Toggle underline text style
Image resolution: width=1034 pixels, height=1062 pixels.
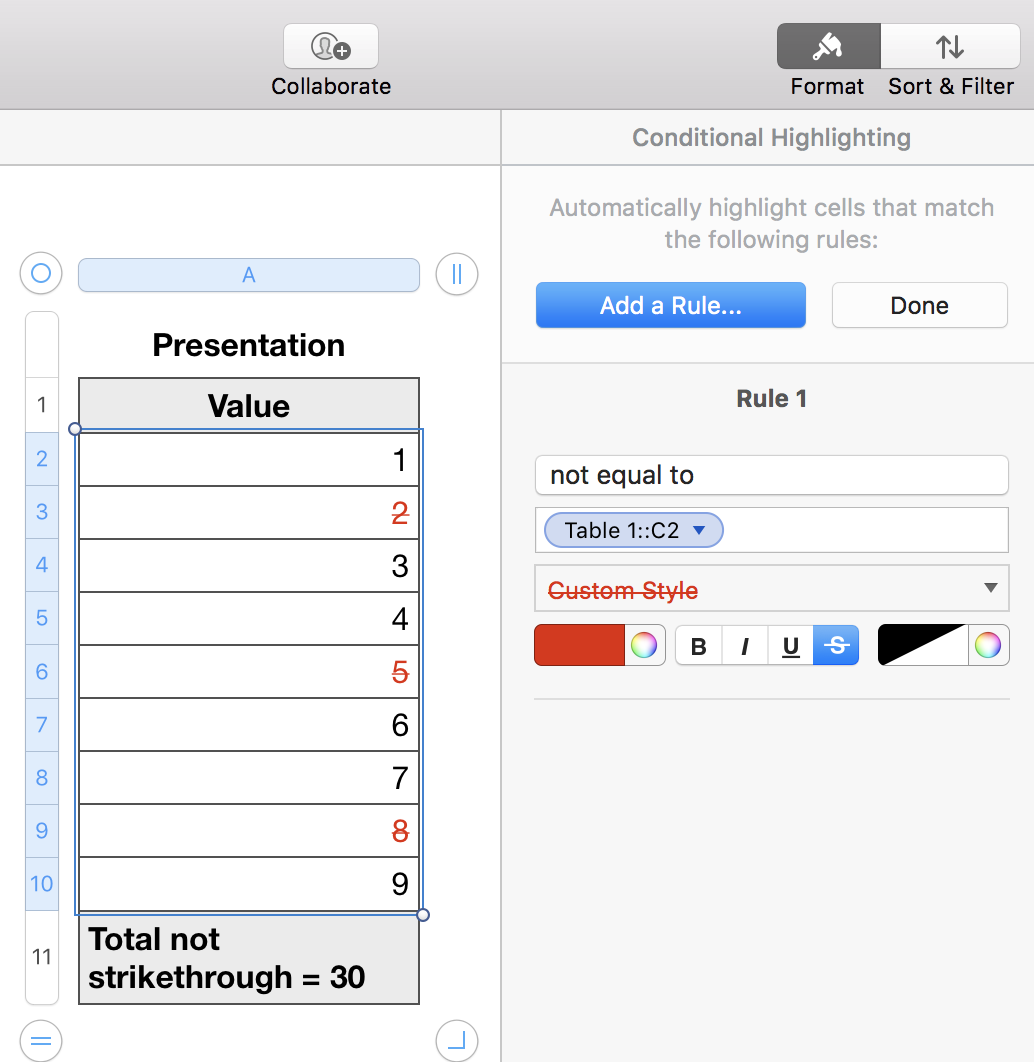tap(791, 646)
